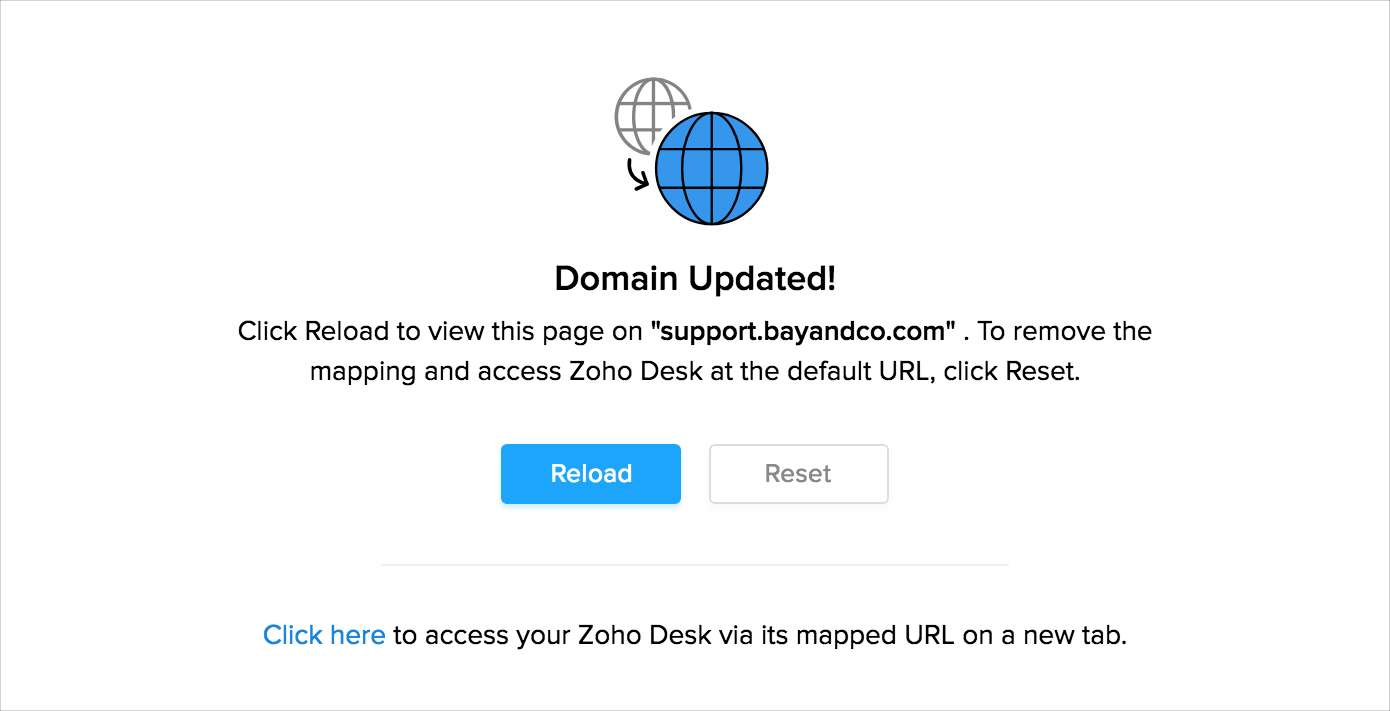Click the "Domain Updated!" heading
The height and width of the screenshot is (711, 1390).
[x=695, y=279]
